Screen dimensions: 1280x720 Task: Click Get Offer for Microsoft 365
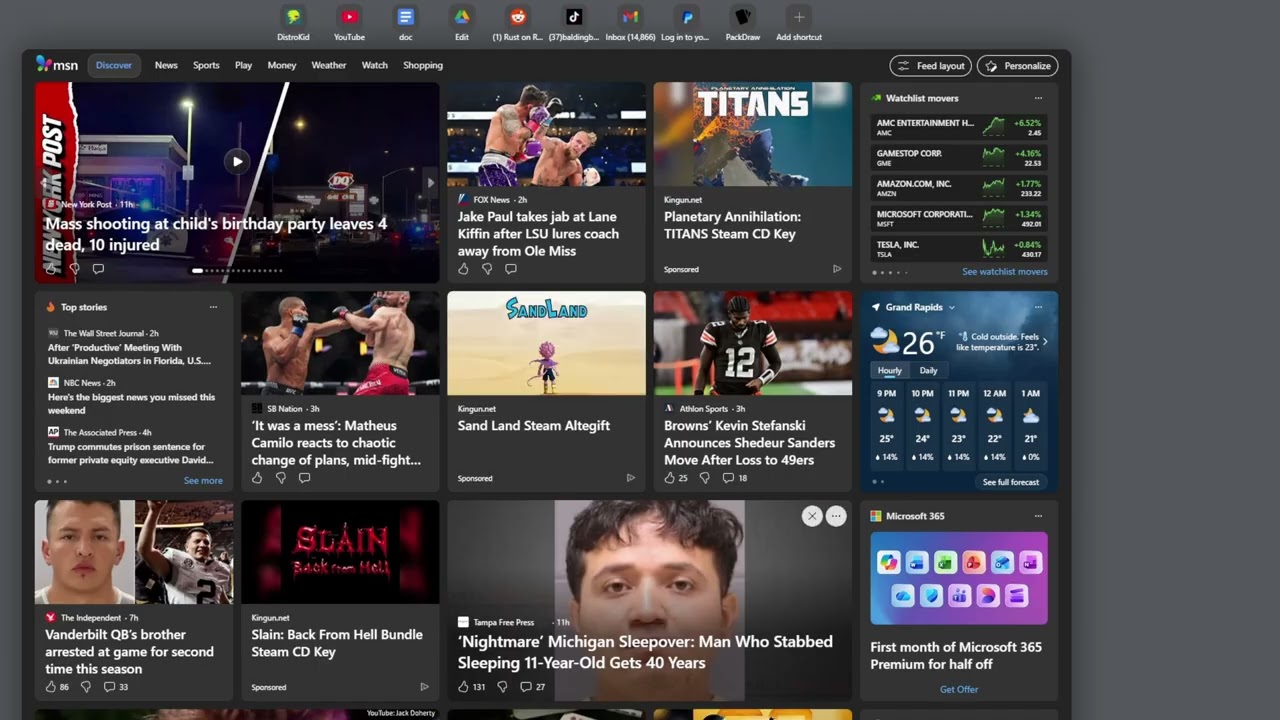[959, 690]
